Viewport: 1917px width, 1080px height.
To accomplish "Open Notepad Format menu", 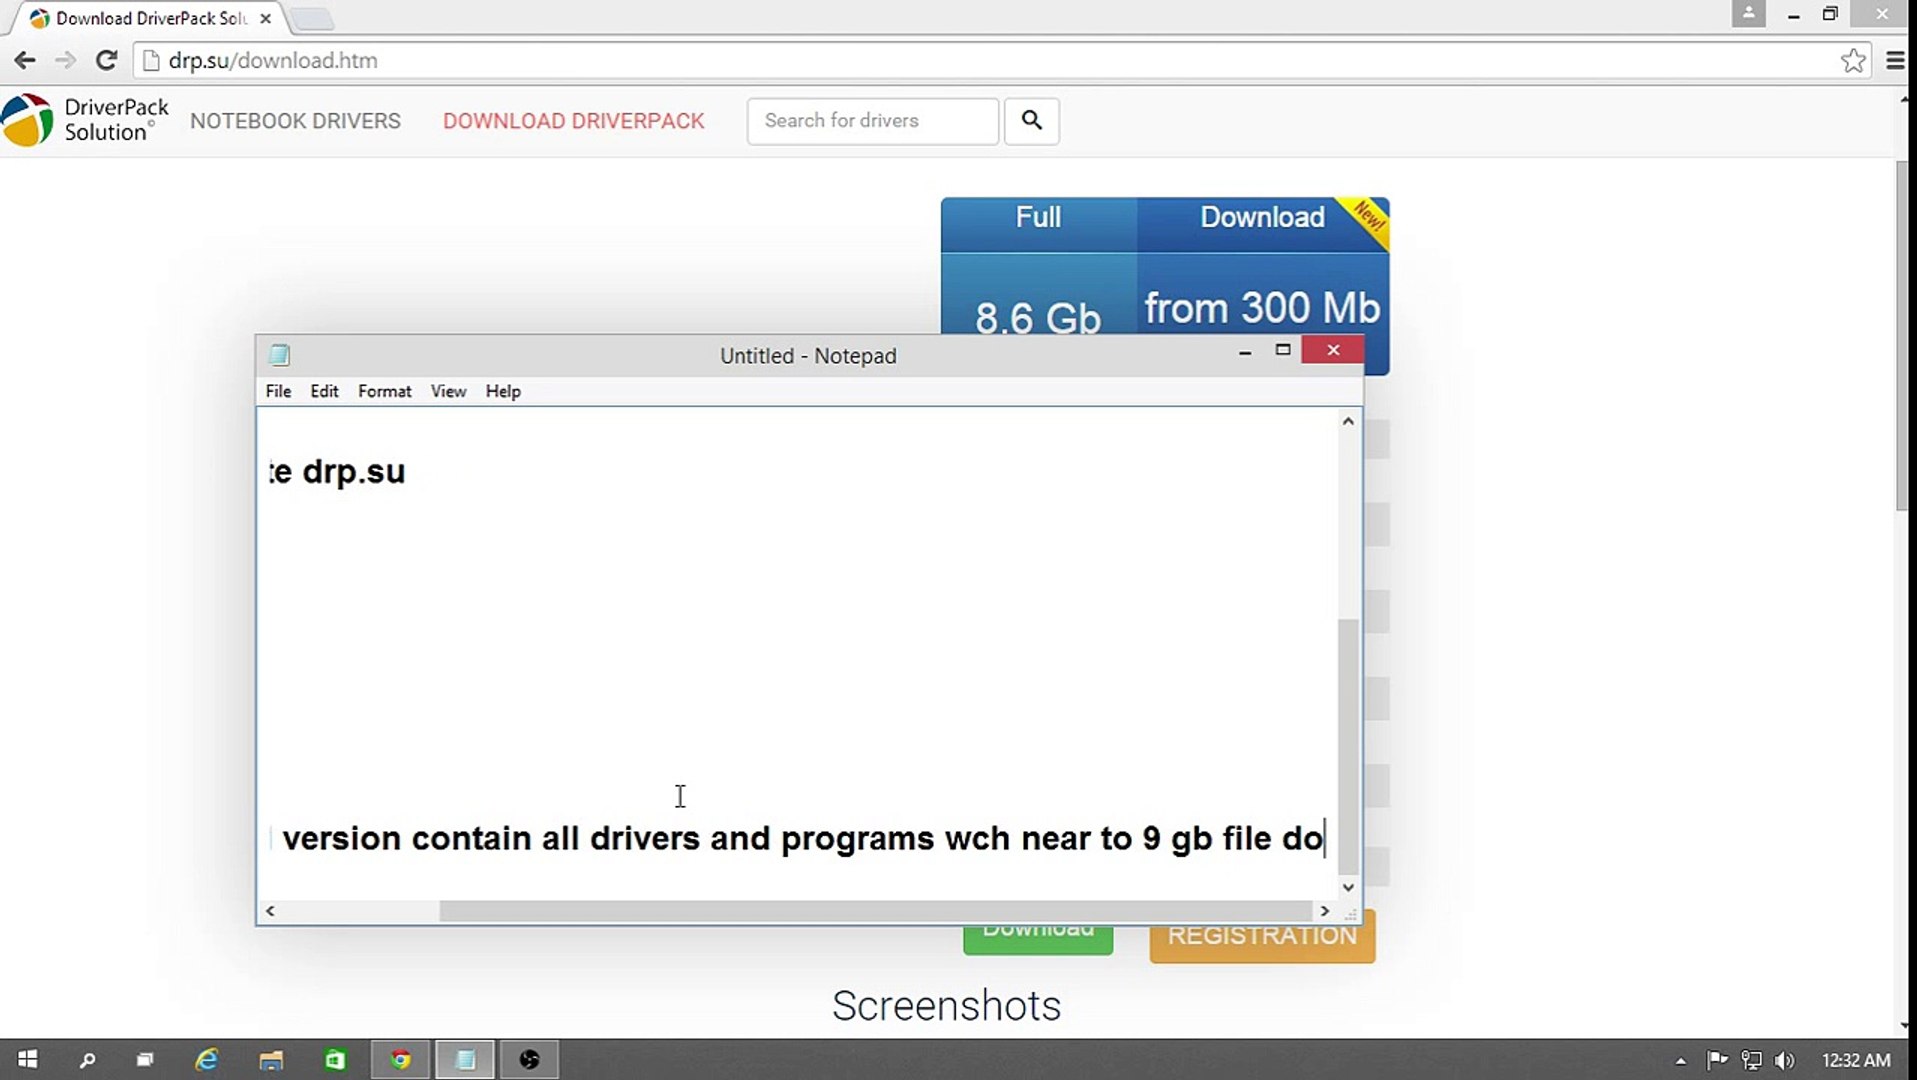I will (385, 391).
